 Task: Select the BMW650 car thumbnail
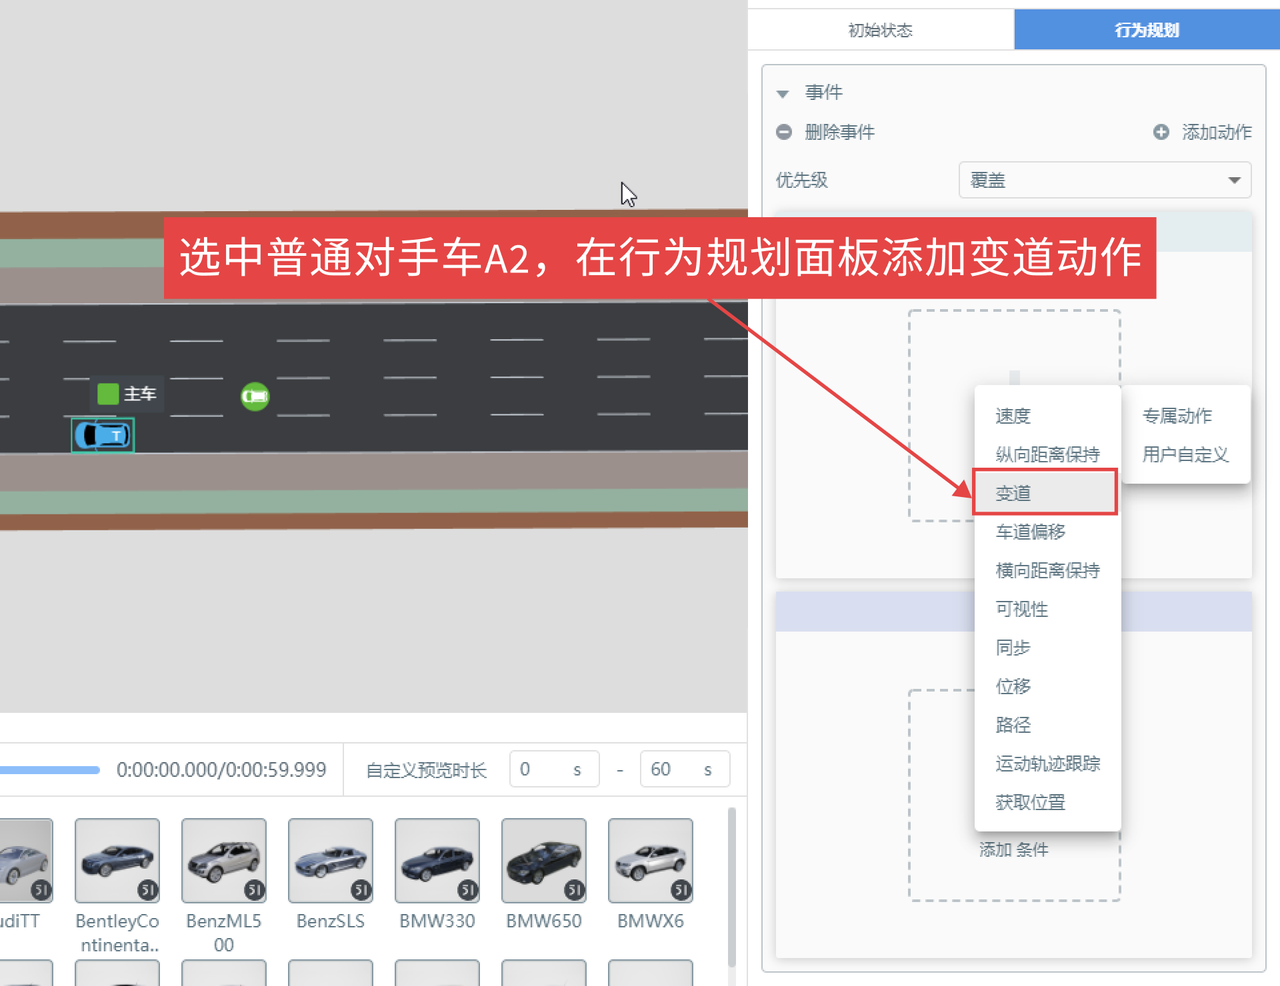coord(544,861)
